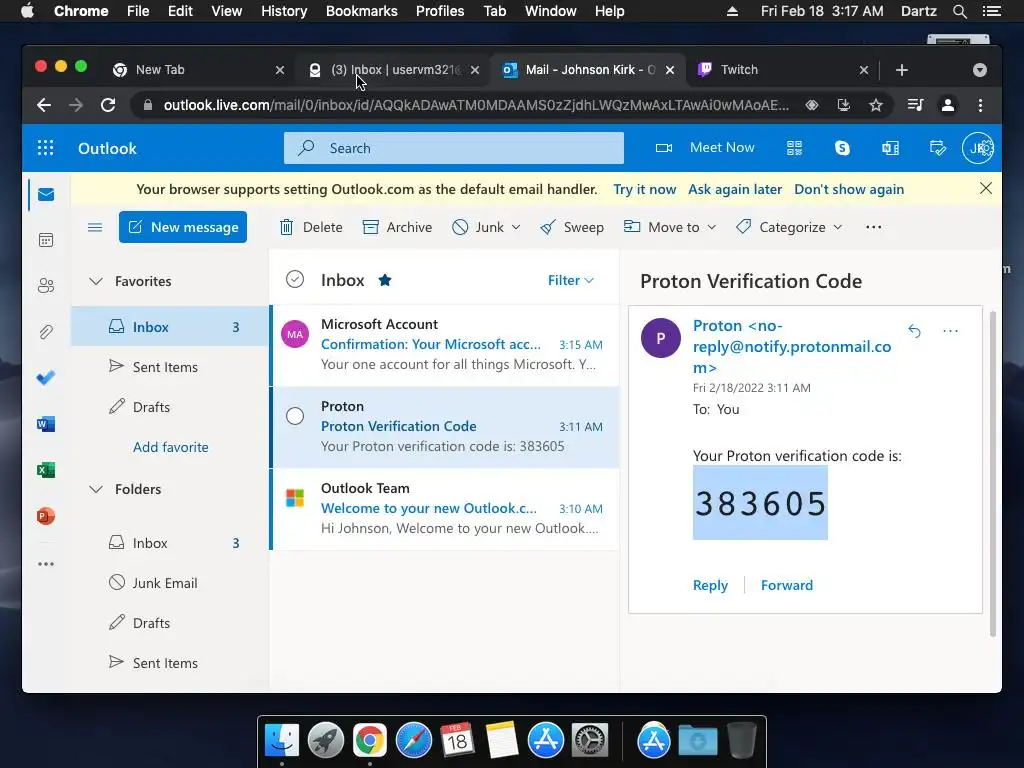Screen dimensions: 1024x768
Task: Open the History menu in menu bar
Action: pyautogui.click(x=284, y=11)
